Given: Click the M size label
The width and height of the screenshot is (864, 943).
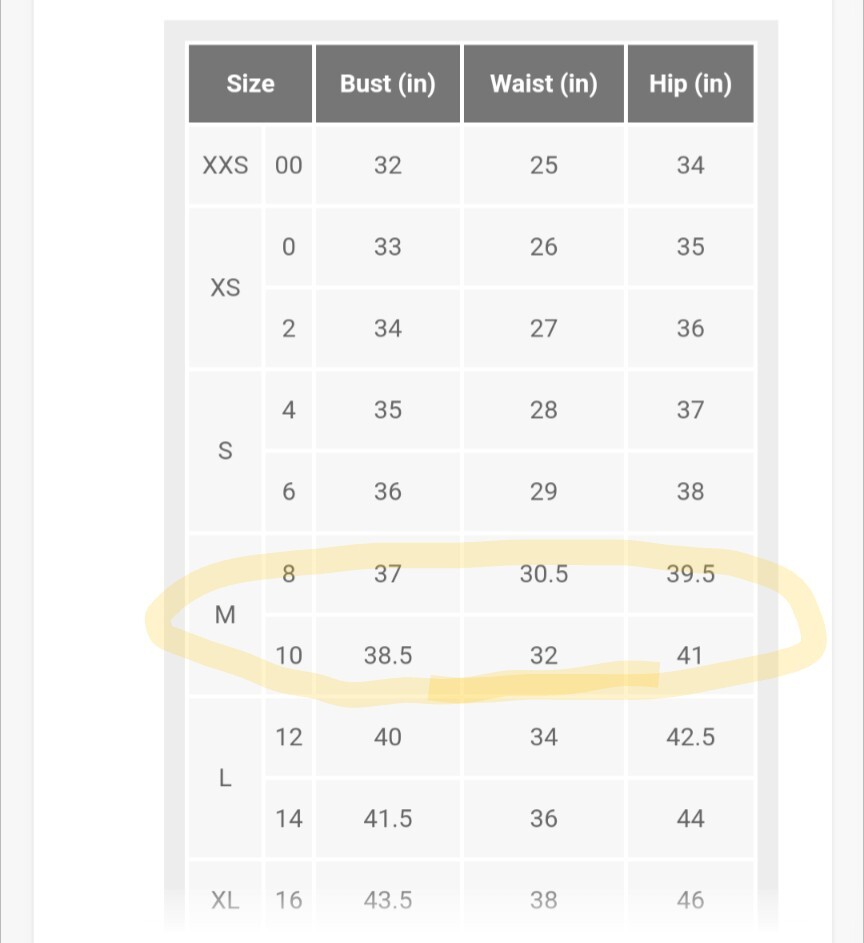Looking at the screenshot, I should (x=226, y=615).
